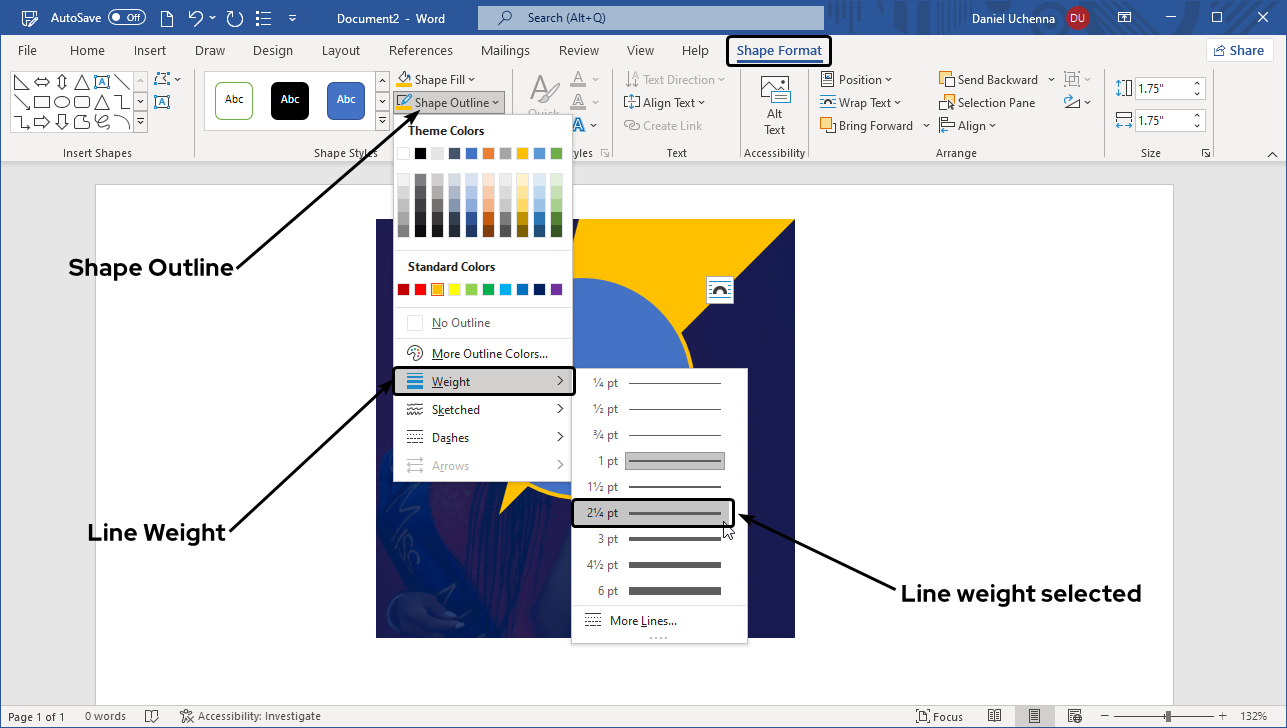Click the Accessibility Investigate status icon
This screenshot has height=728, width=1287.
pos(186,716)
